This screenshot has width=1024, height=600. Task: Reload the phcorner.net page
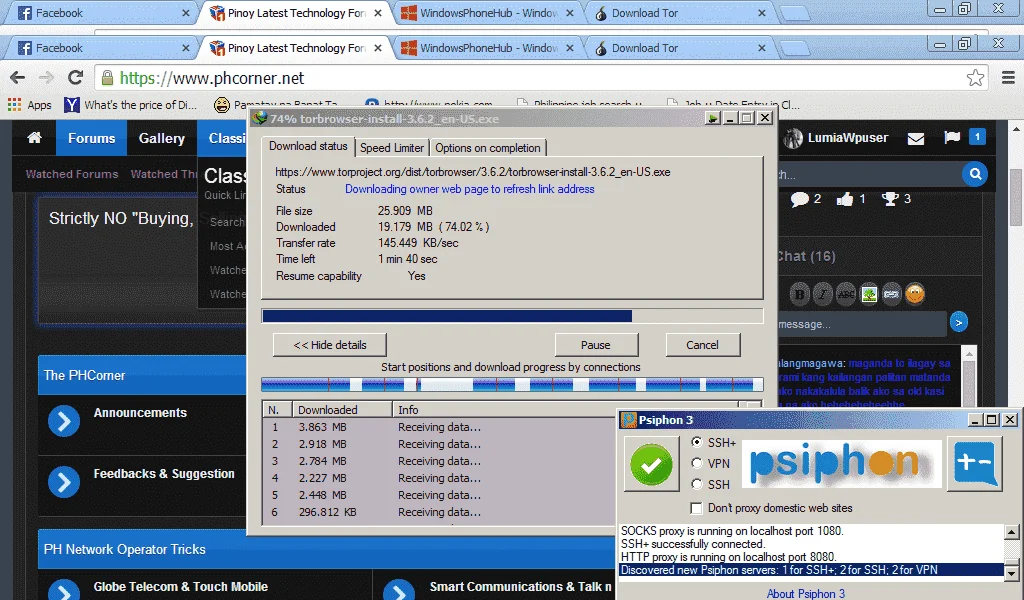click(76, 78)
